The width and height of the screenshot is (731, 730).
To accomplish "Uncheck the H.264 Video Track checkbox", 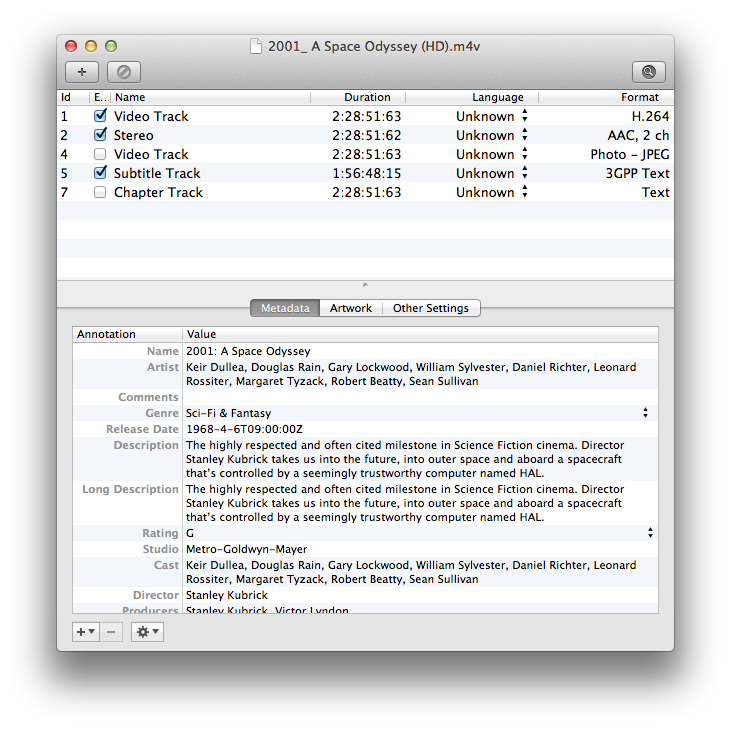I will (100, 116).
